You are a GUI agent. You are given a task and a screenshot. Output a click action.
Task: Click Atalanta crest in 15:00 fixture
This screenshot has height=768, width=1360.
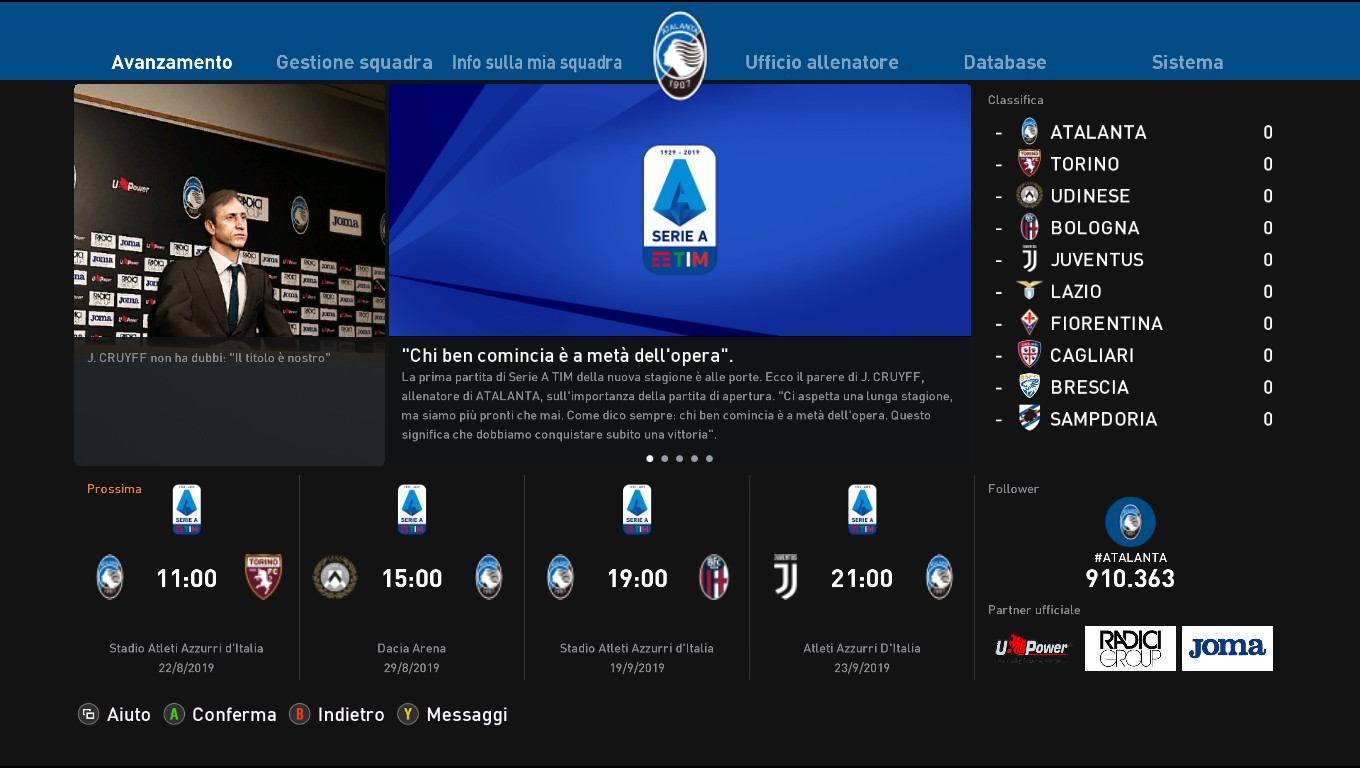(x=489, y=577)
